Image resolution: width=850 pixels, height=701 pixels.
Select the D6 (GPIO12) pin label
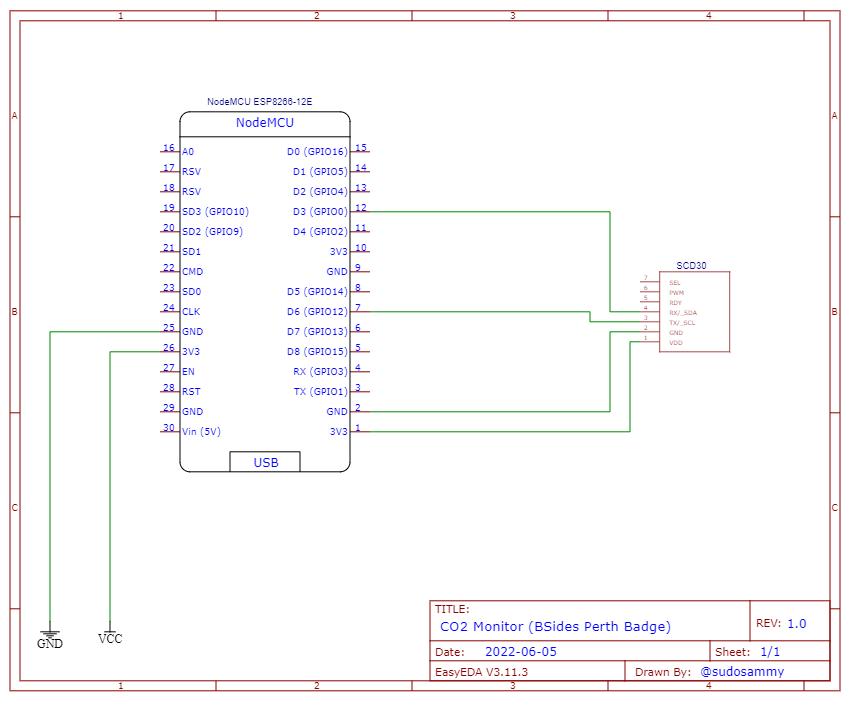pyautogui.click(x=317, y=312)
